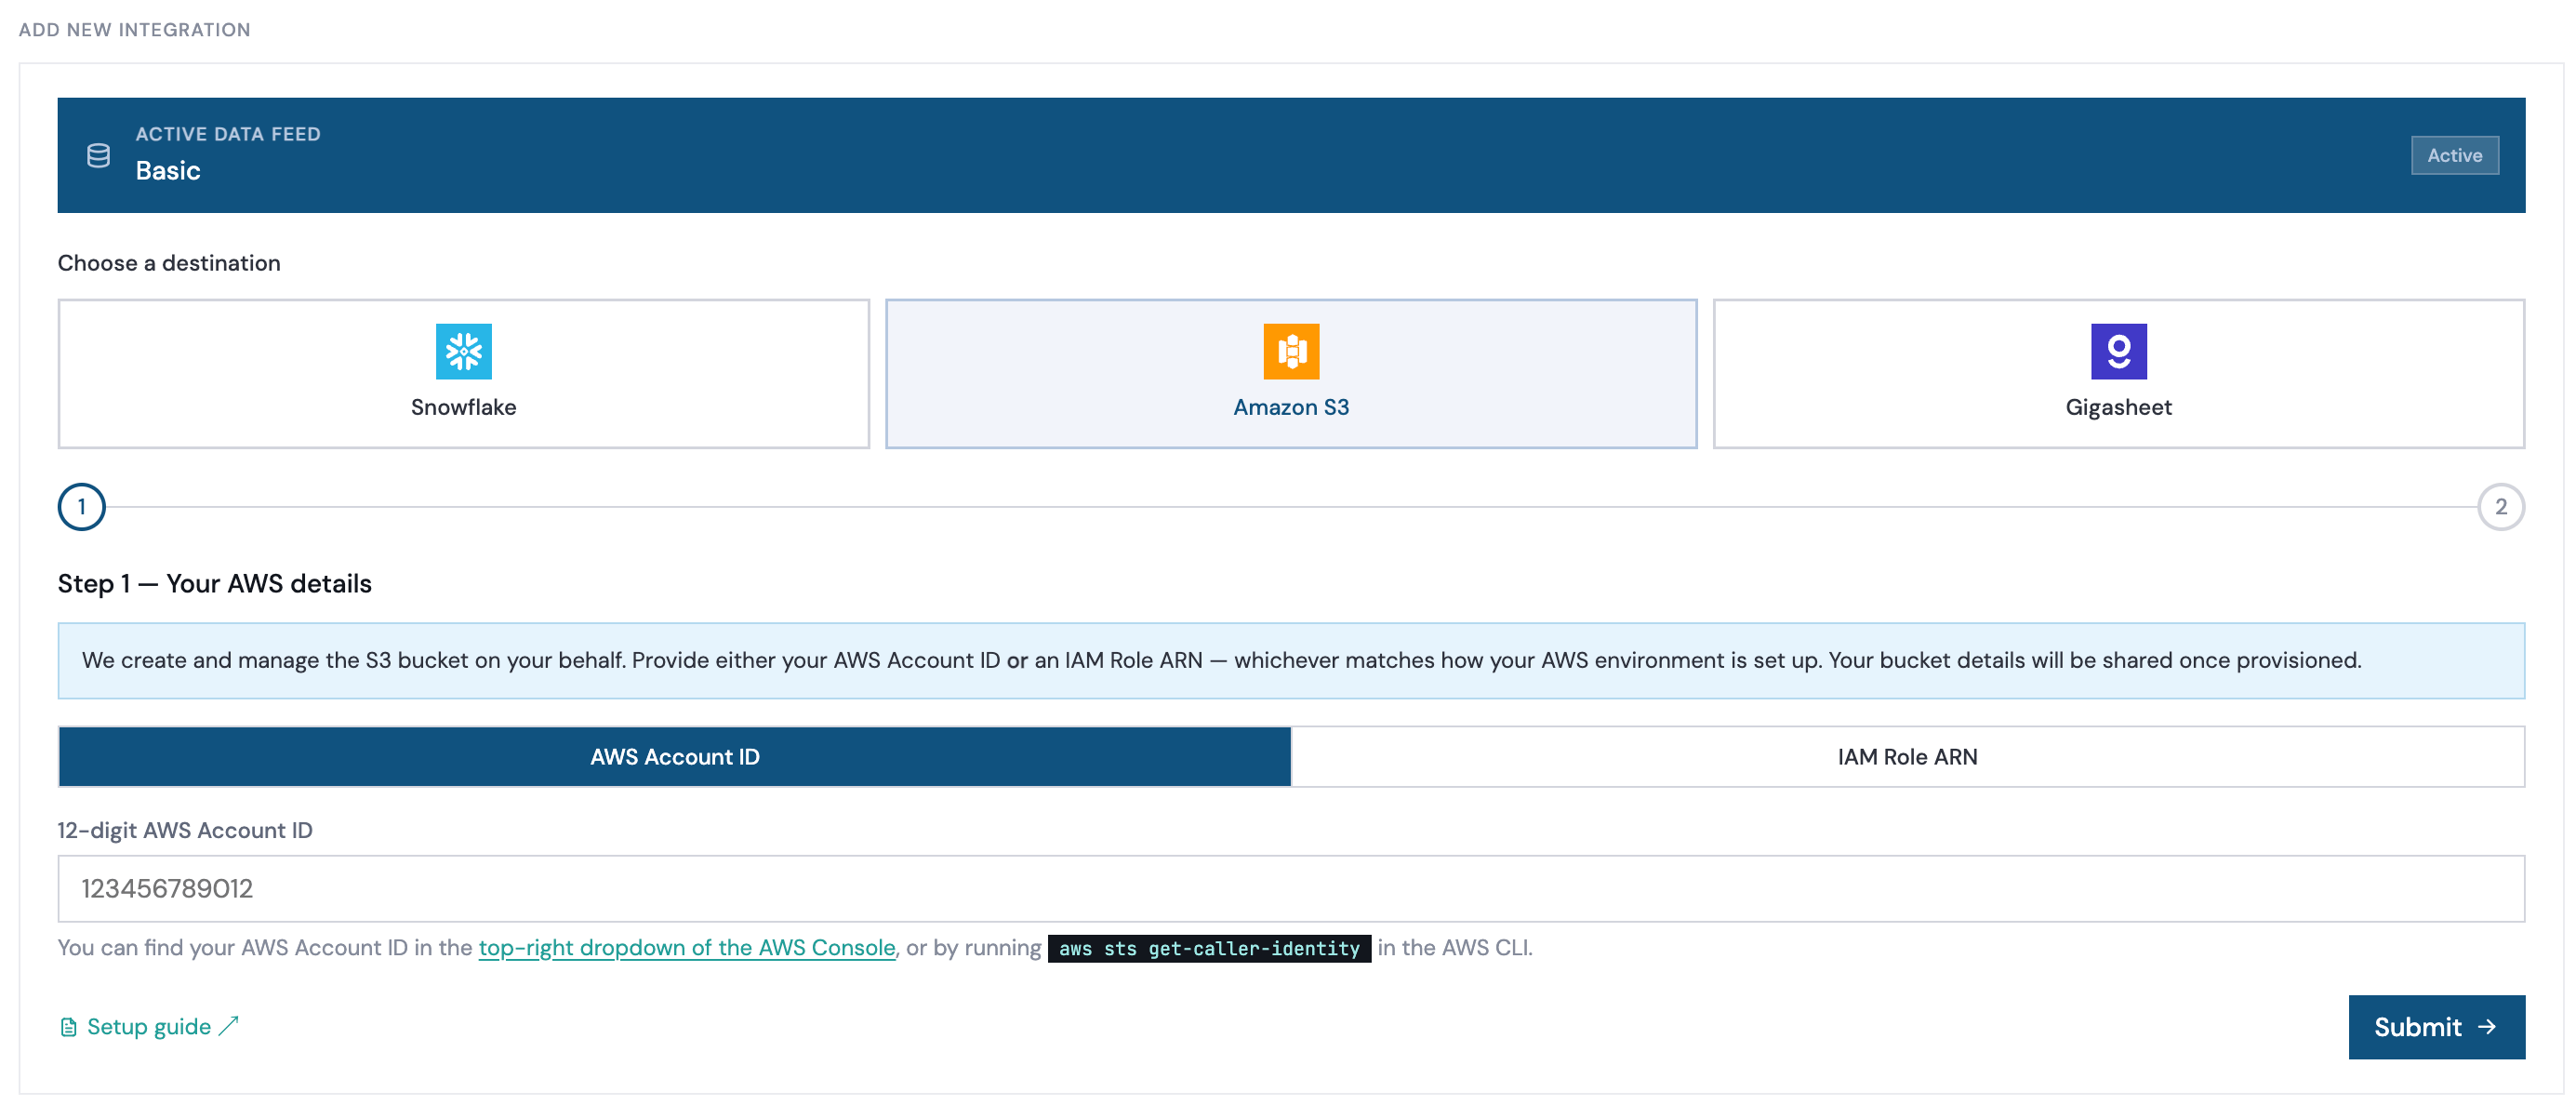Switch to the IAM Role ARN tab

(1907, 757)
